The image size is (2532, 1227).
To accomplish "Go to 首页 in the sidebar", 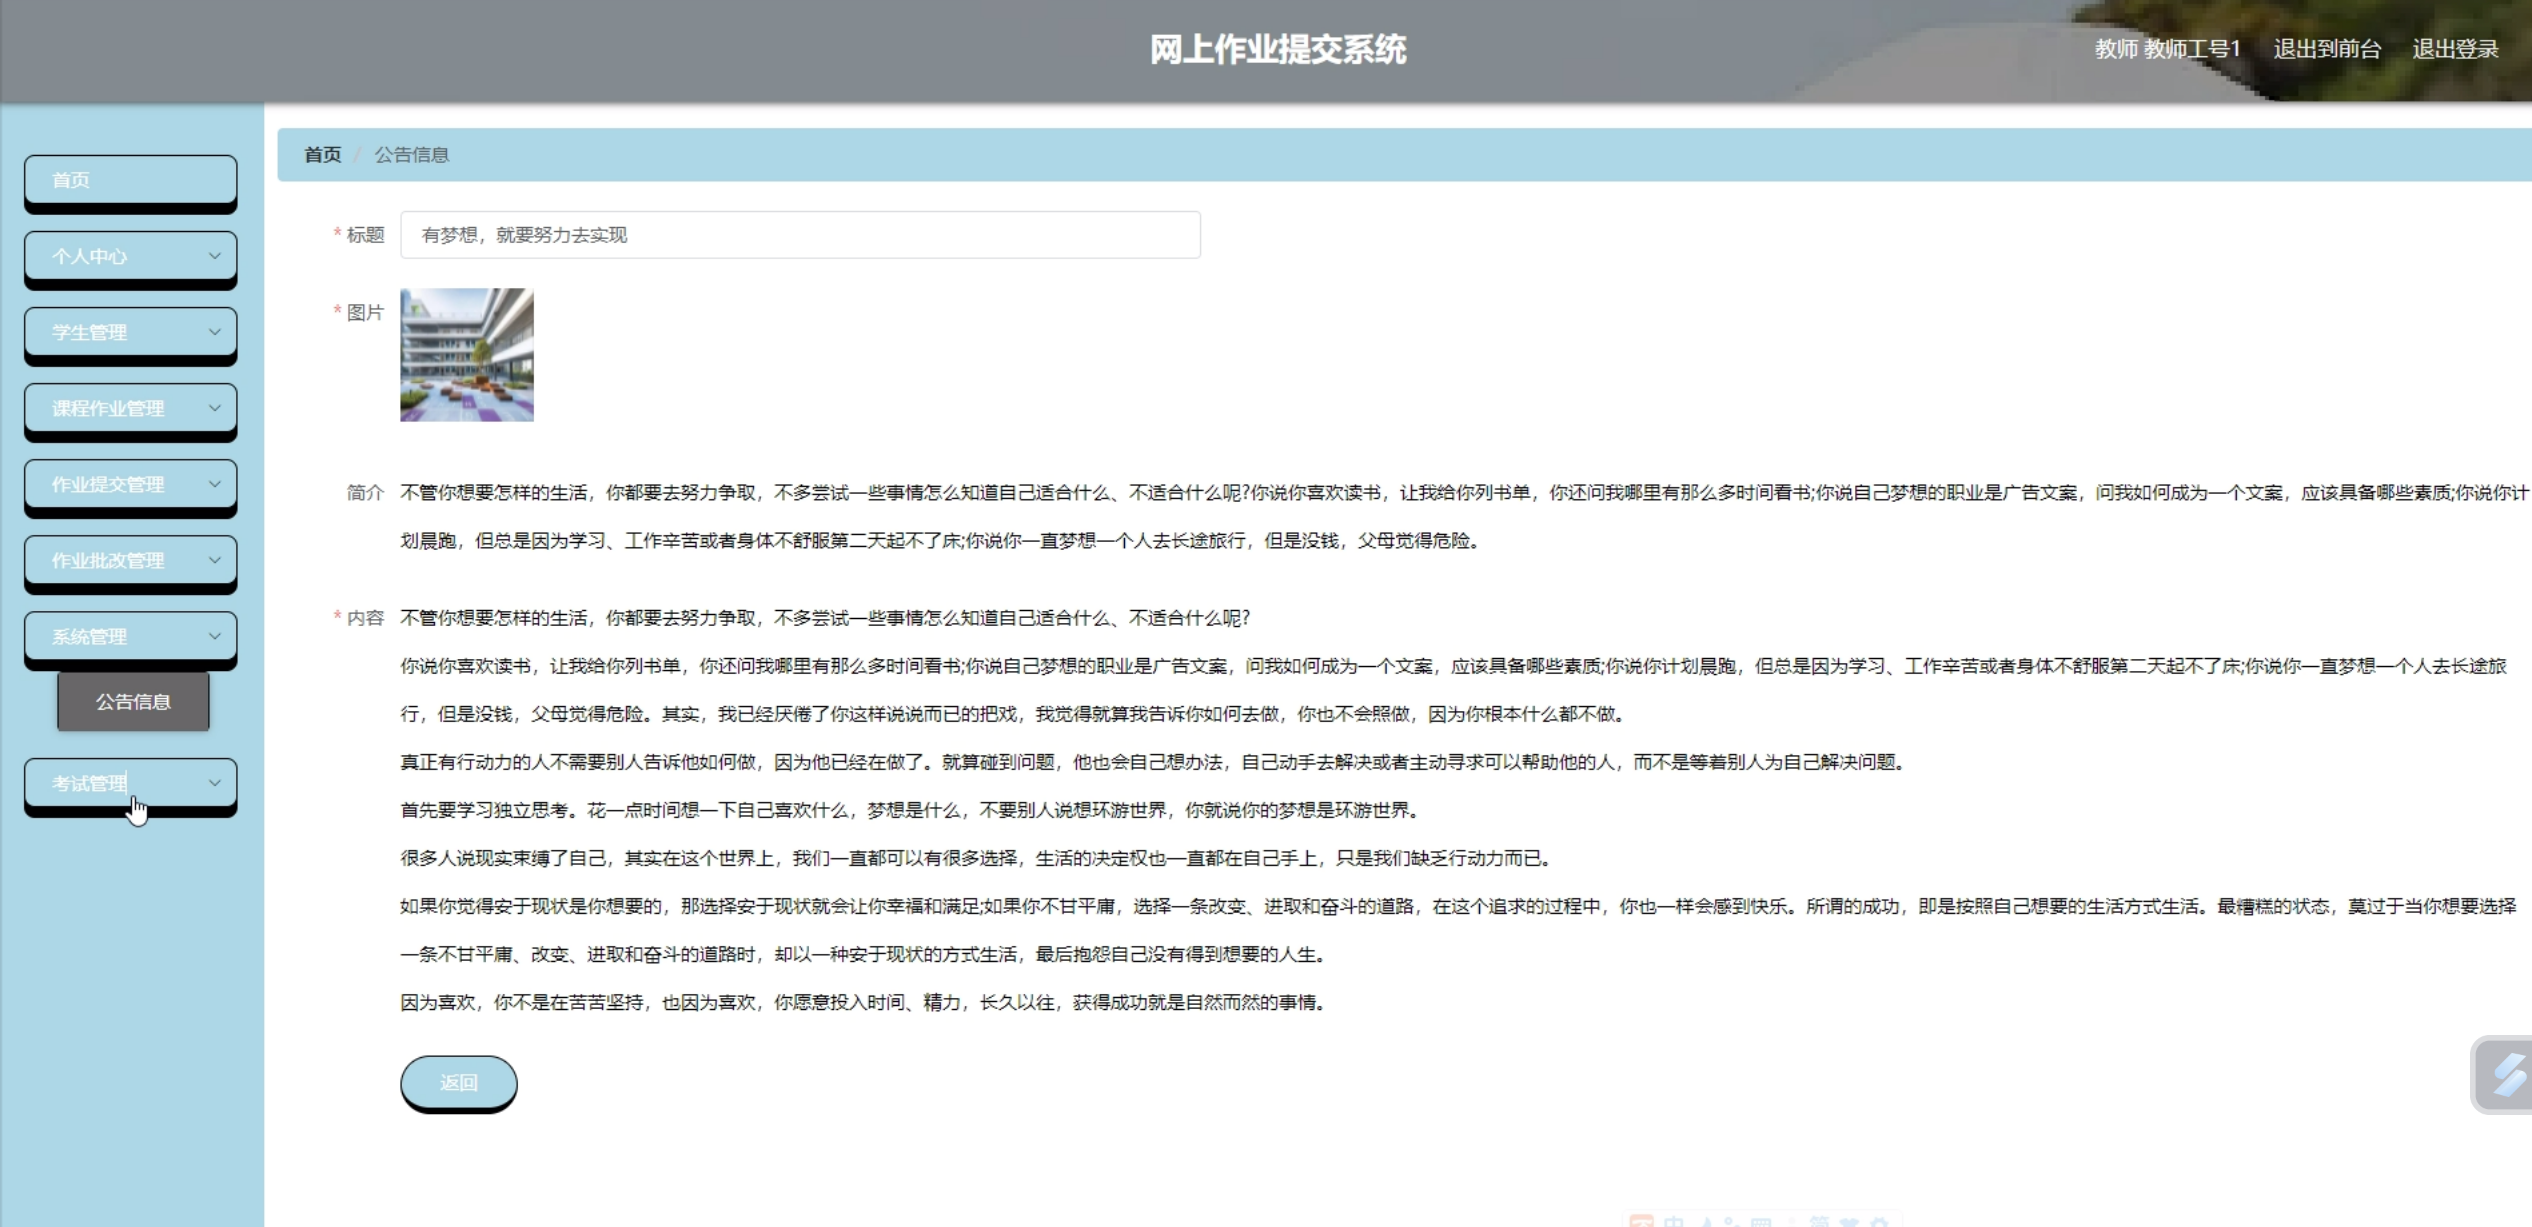I will tap(130, 180).
